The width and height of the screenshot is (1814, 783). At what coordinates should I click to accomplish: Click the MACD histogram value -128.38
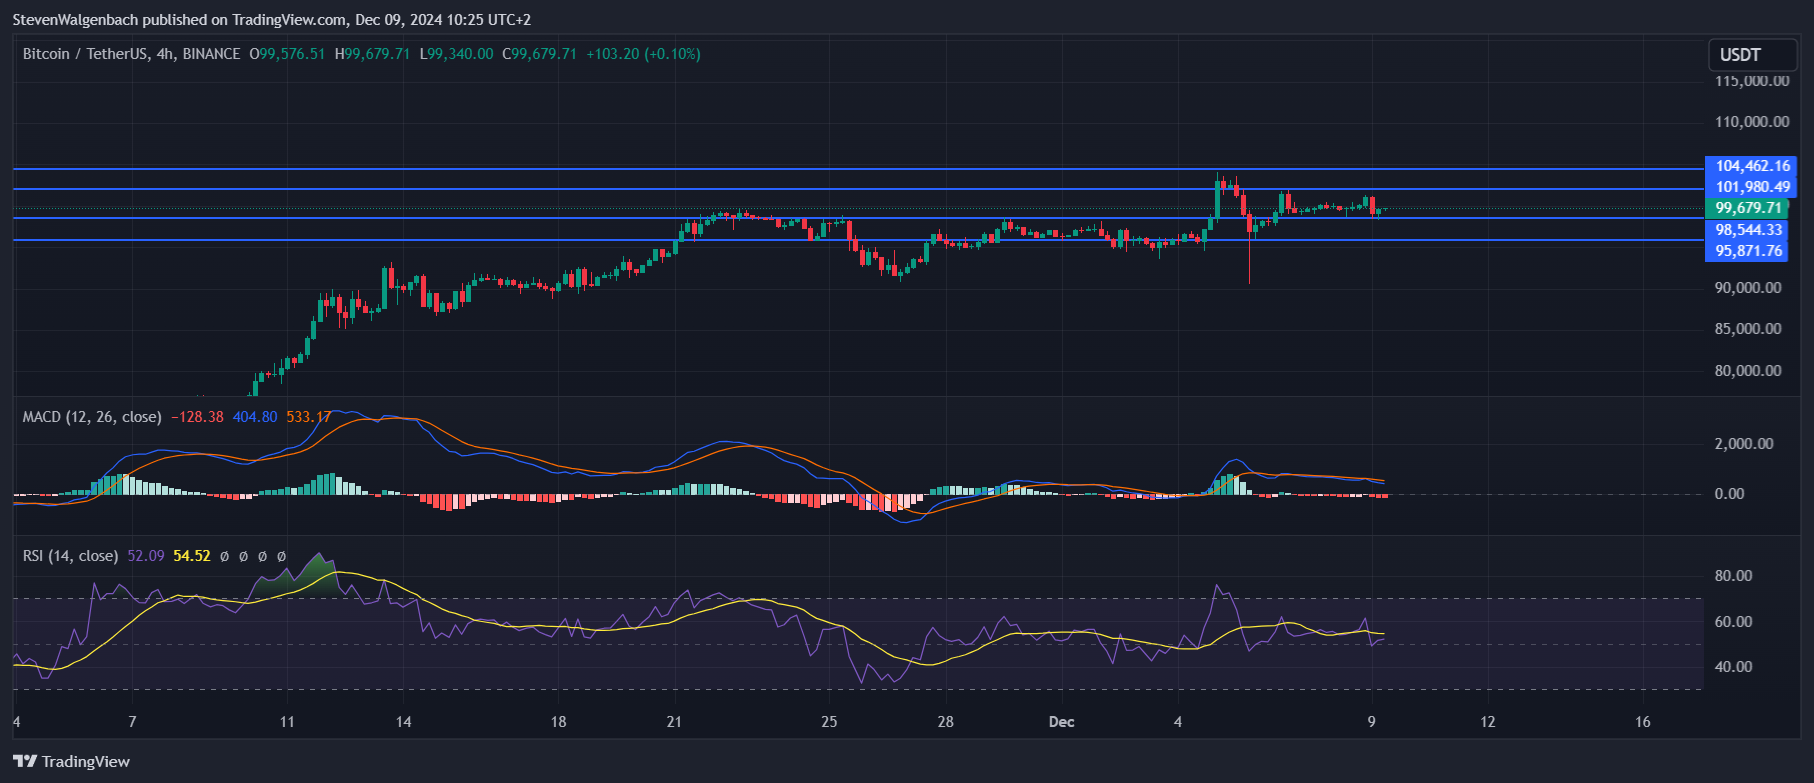(x=197, y=417)
